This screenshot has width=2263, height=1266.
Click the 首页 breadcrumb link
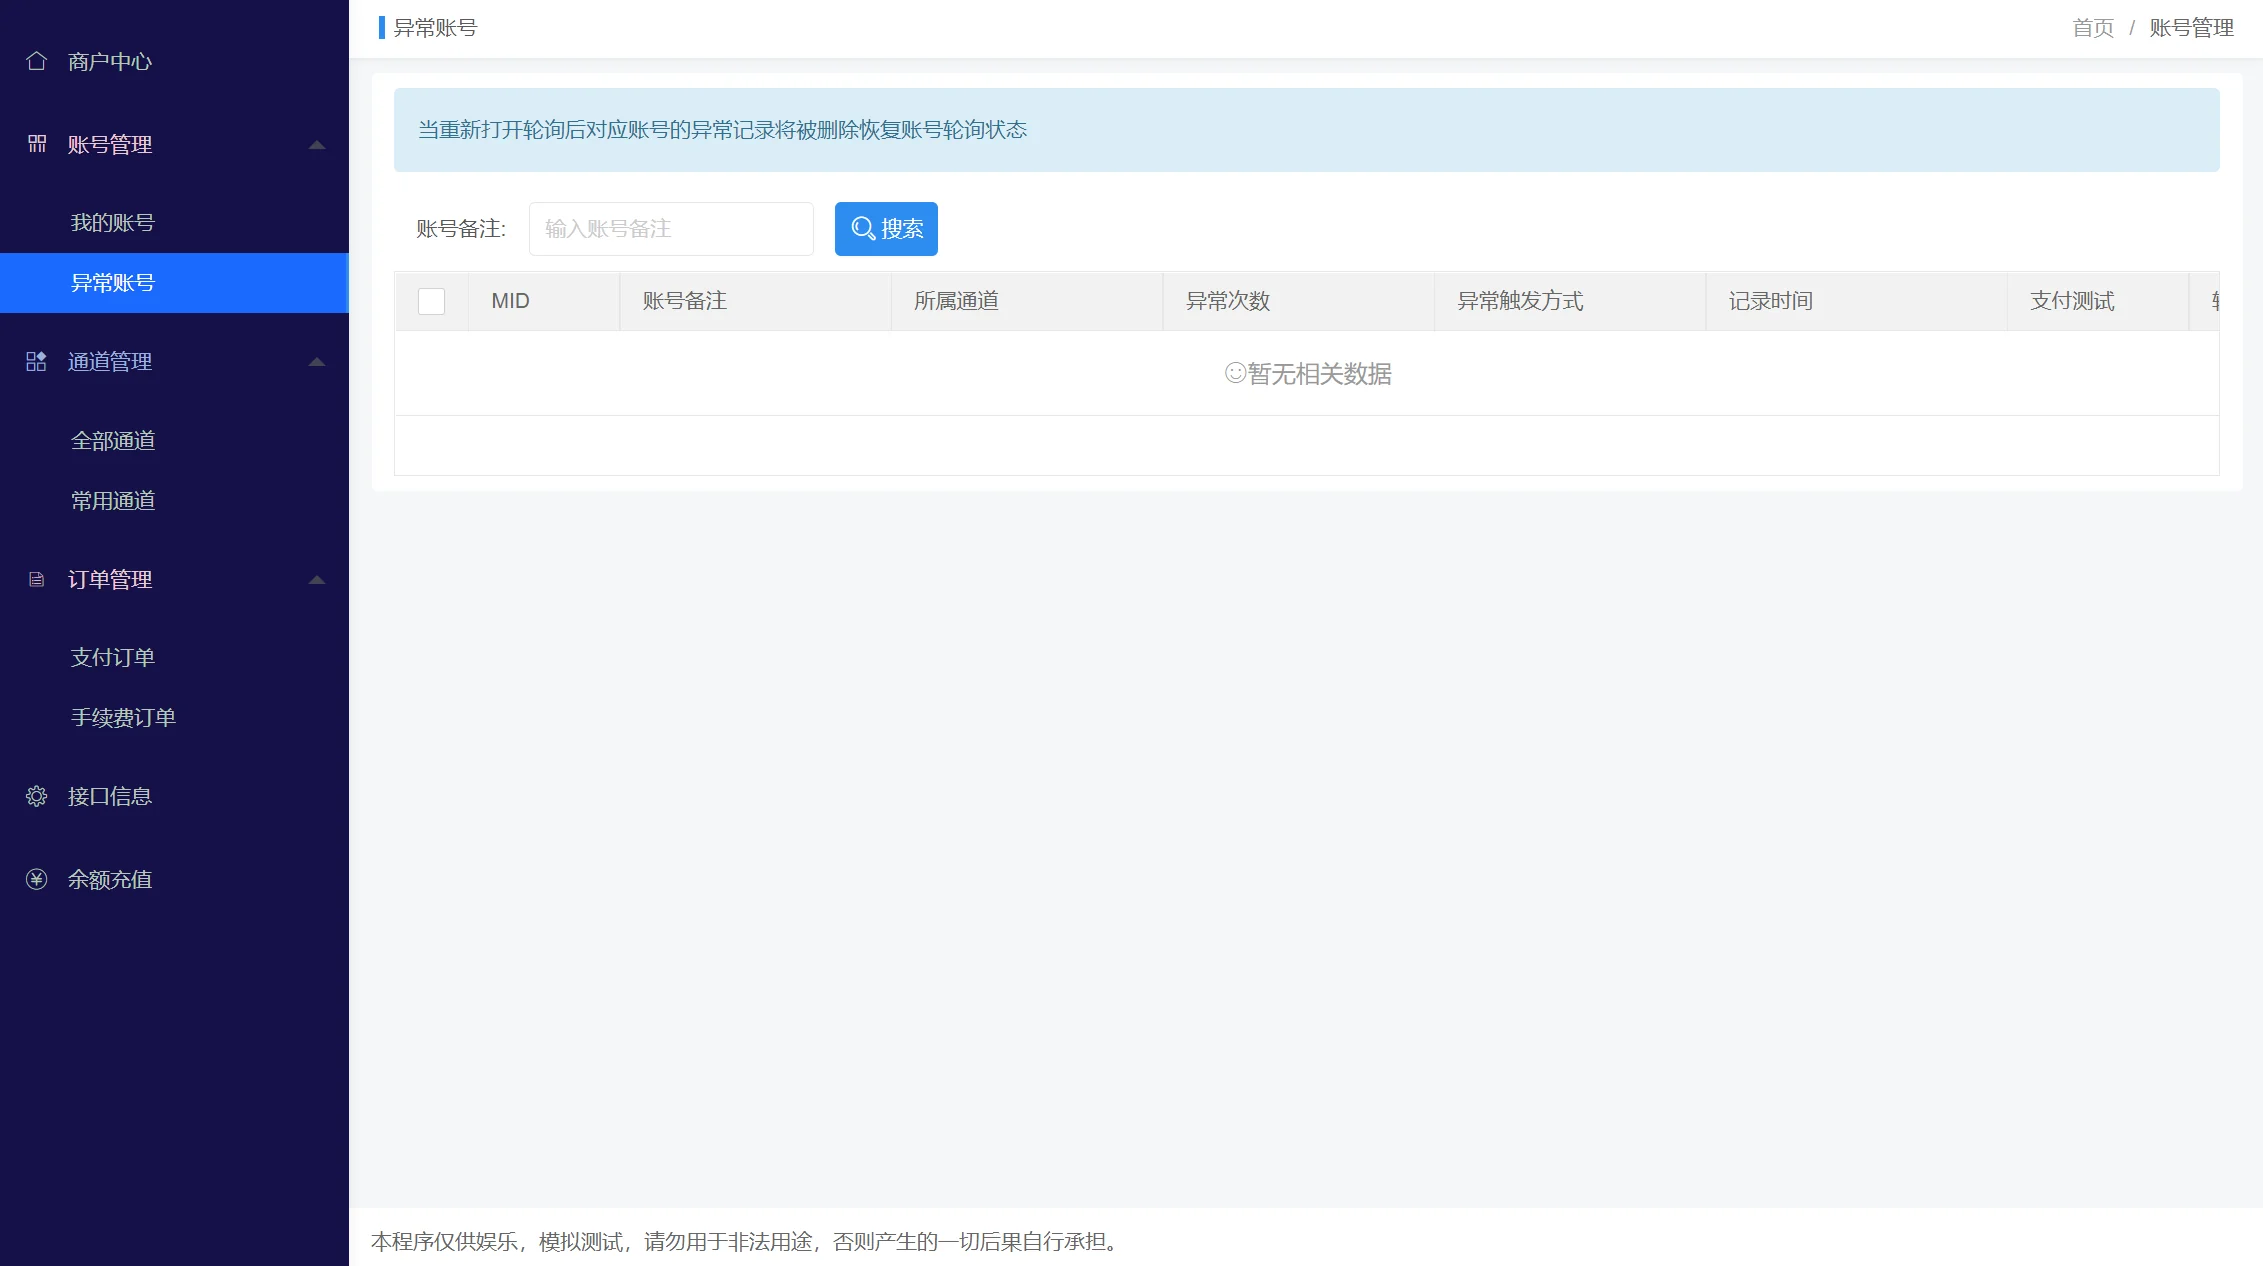pyautogui.click(x=2093, y=28)
